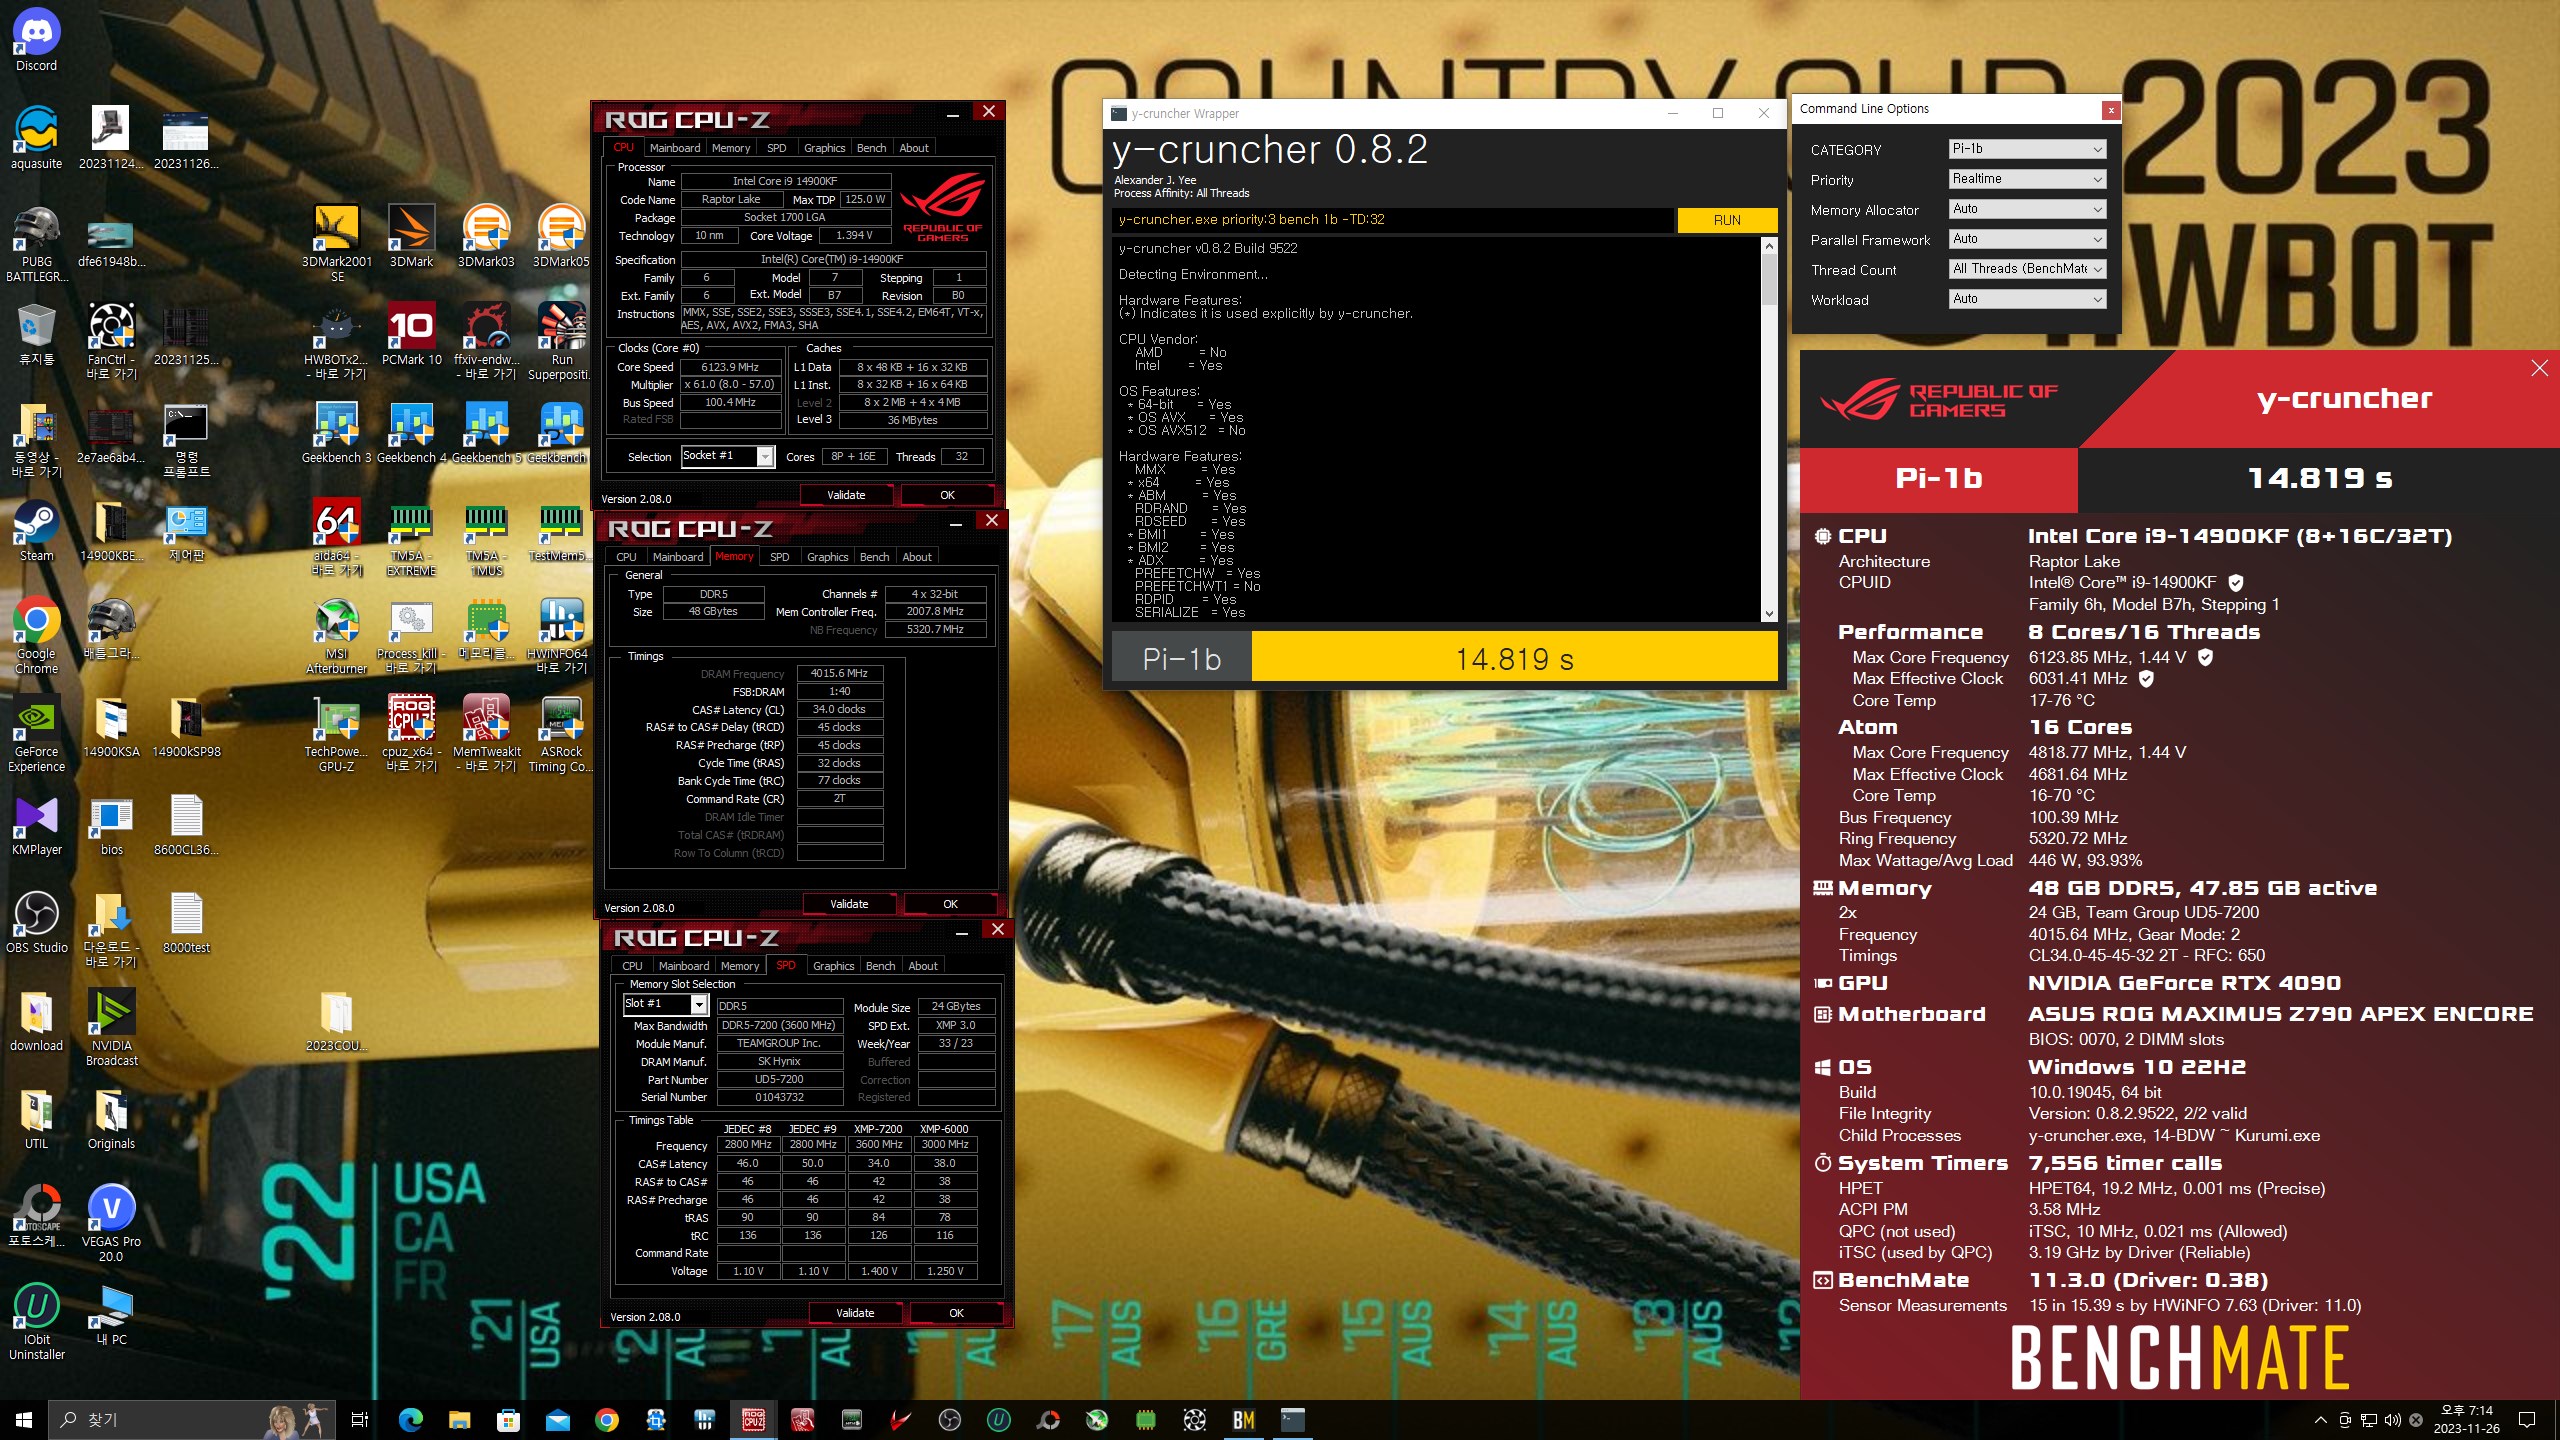2560x1440 pixels.
Task: Open FanCtrl desktop shortcut
Action: (x=112, y=341)
